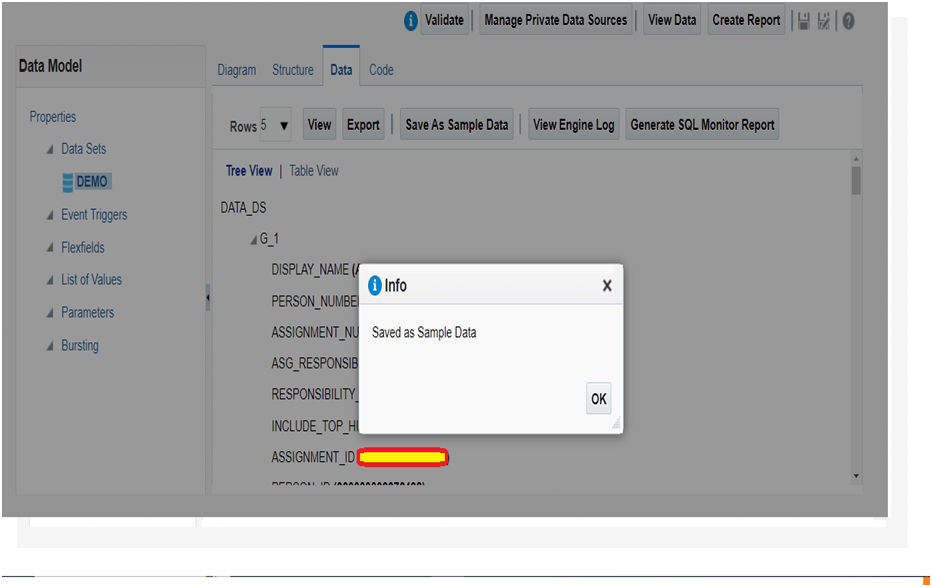This screenshot has height=587, width=932.
Task: Open Help using the question mark icon
Action: click(849, 20)
